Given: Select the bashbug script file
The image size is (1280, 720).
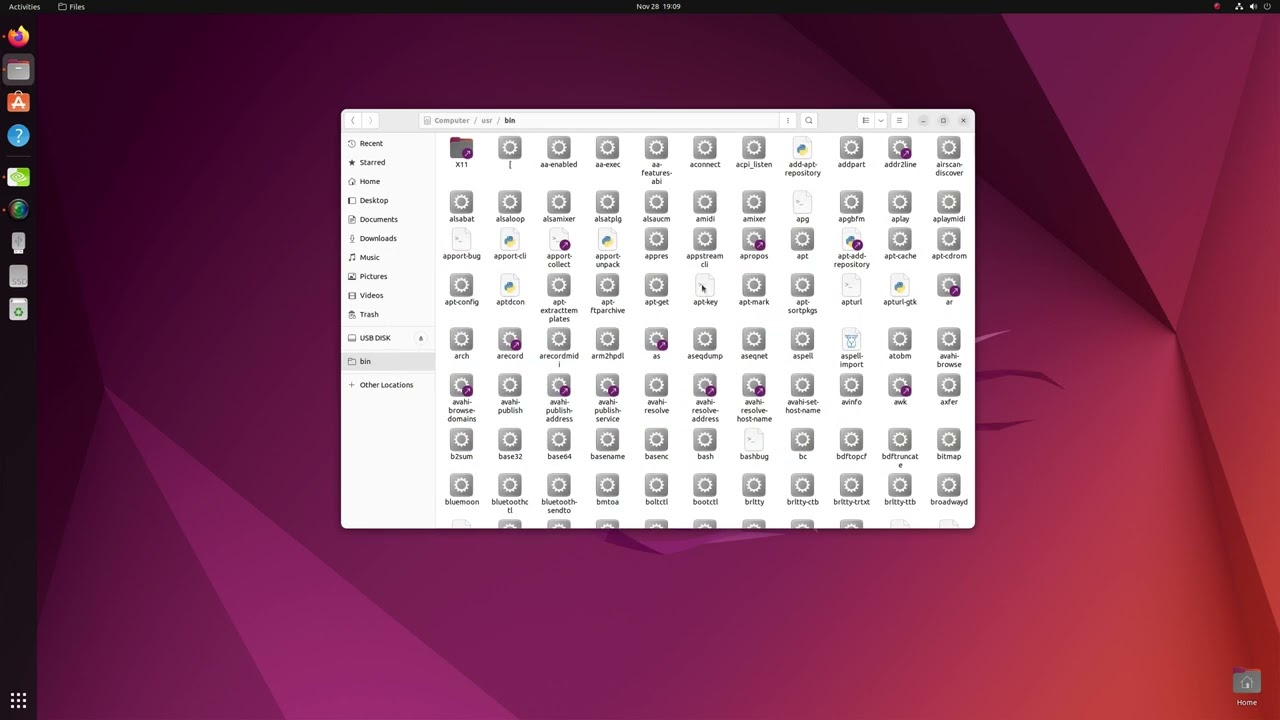Looking at the screenshot, I should click(754, 444).
